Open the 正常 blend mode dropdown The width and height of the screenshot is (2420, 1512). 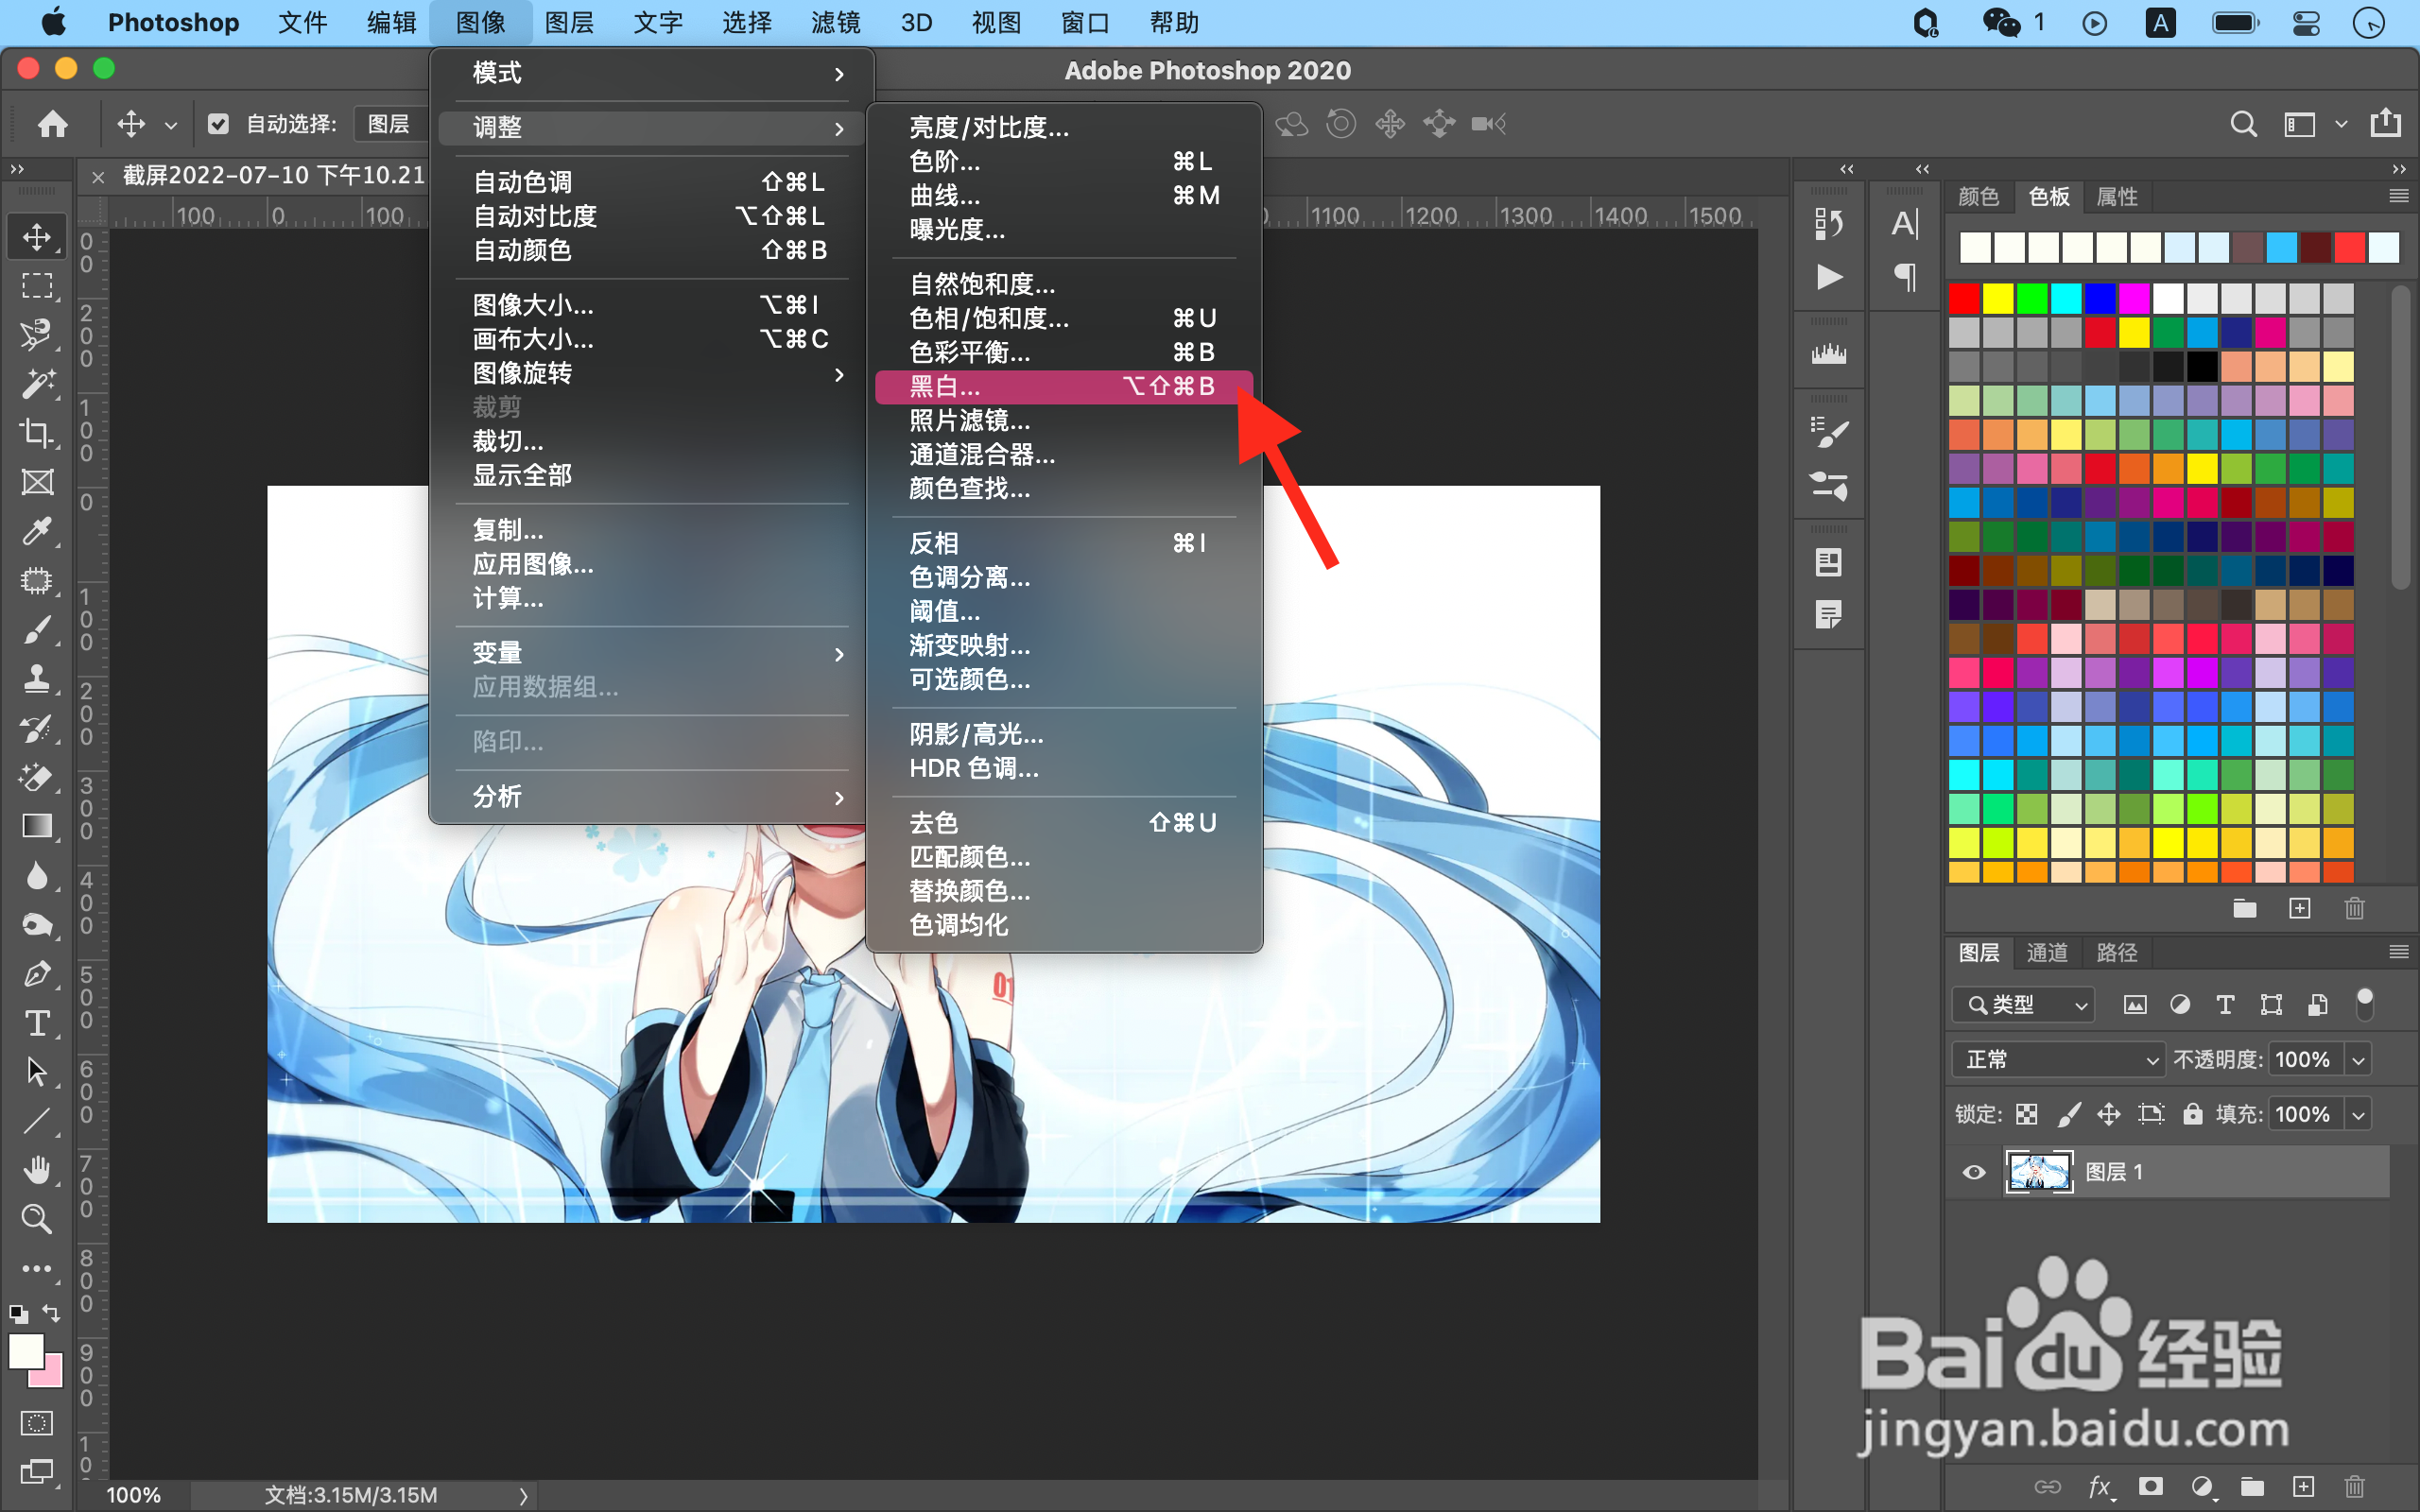click(2060, 1060)
